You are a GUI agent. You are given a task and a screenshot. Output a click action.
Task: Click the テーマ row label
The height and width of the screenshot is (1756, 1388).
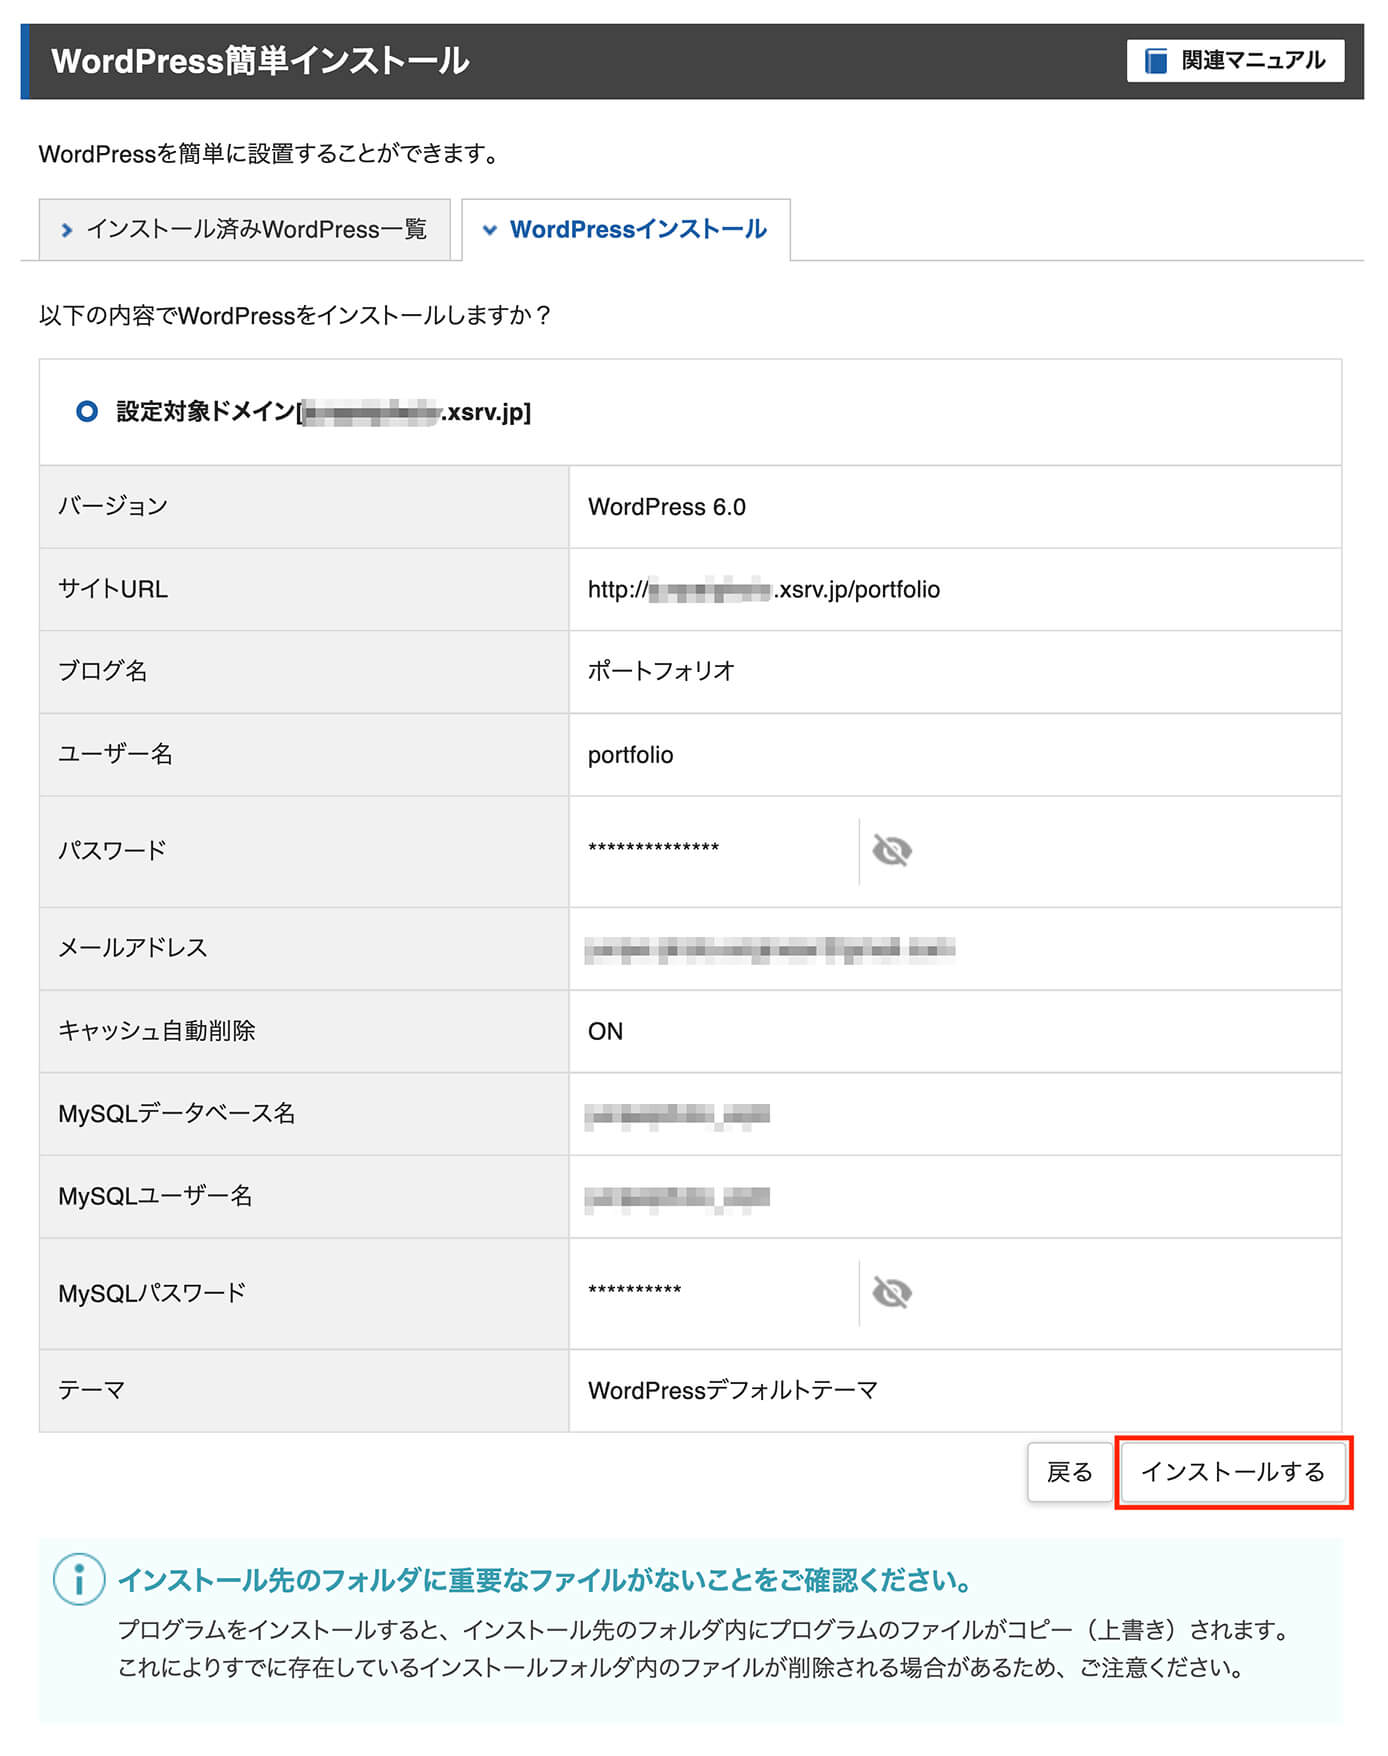coord(91,1390)
